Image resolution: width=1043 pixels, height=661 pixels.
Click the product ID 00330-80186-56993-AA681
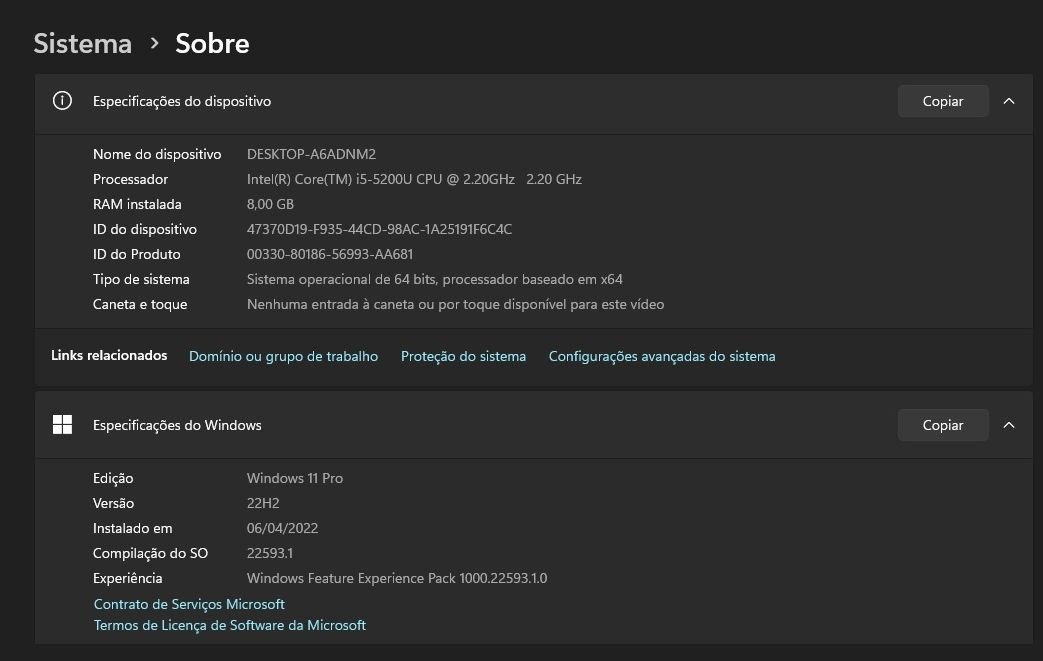pyautogui.click(x=330, y=255)
